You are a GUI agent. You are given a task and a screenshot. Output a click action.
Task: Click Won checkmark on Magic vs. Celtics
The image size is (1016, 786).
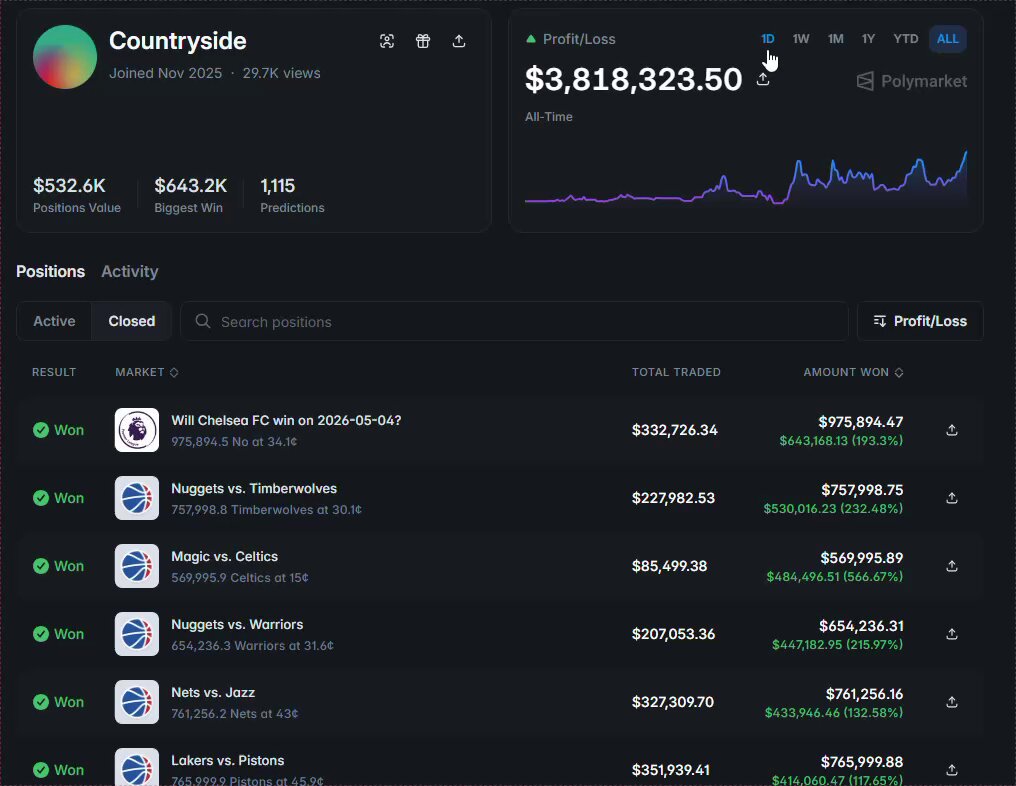41,566
